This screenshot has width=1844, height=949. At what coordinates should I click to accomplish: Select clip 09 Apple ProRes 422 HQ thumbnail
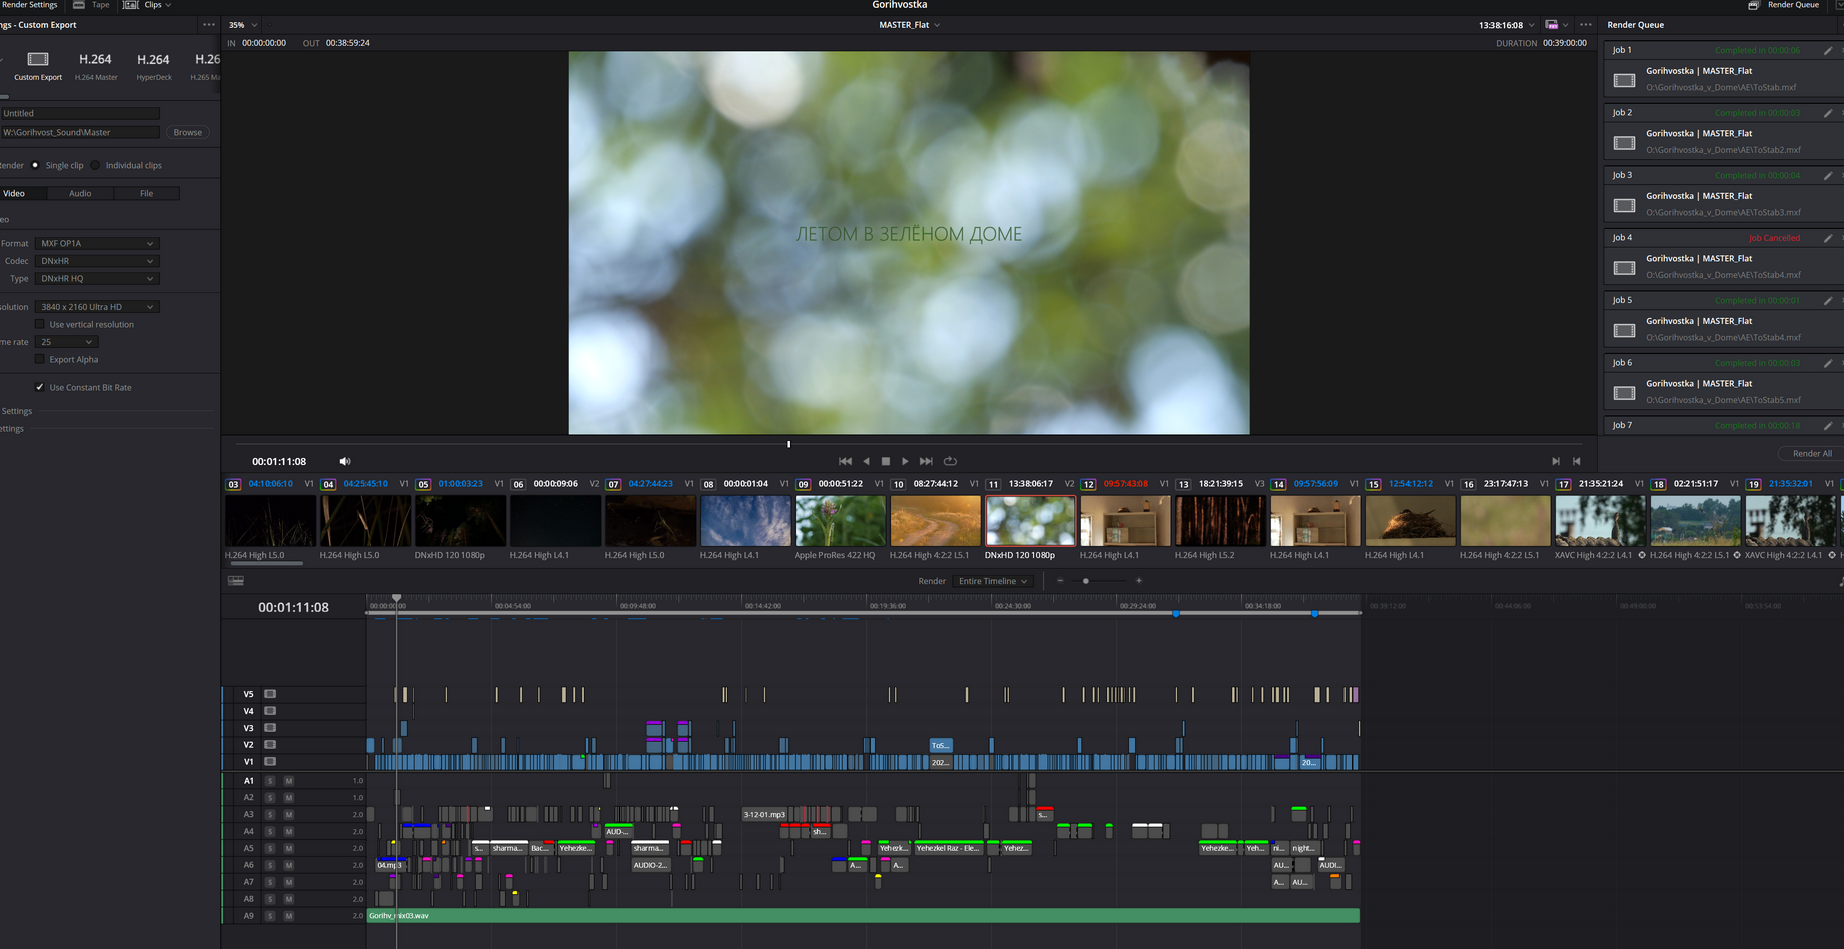[840, 521]
